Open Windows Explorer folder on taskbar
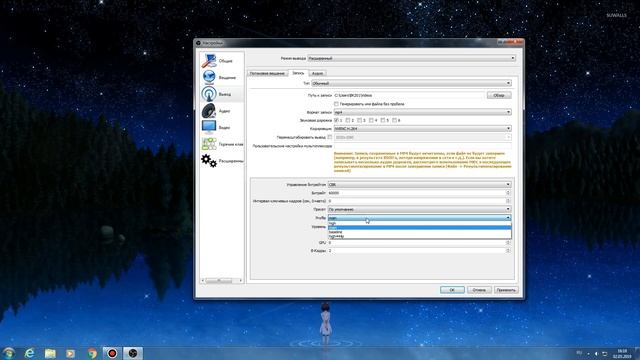The height and width of the screenshot is (360, 640). click(x=50, y=353)
